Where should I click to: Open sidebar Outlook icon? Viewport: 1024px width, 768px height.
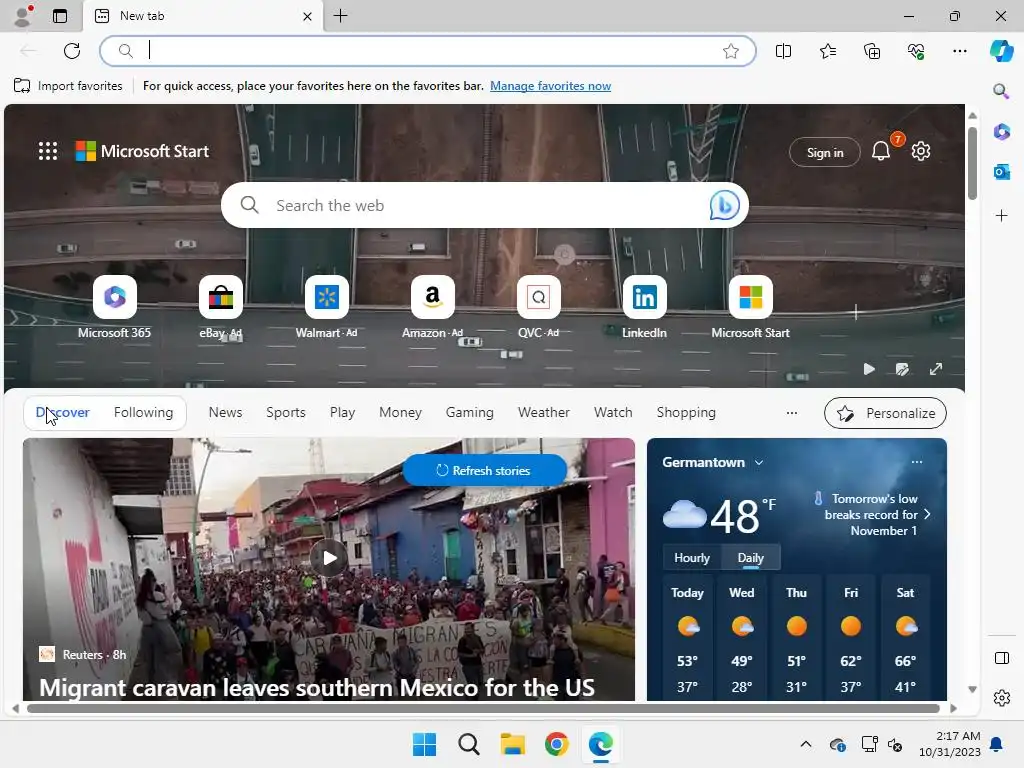coord(1001,172)
